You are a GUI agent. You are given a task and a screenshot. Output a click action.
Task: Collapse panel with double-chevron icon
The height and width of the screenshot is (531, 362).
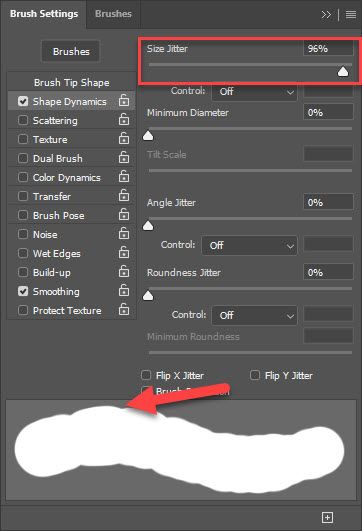pyautogui.click(x=326, y=15)
